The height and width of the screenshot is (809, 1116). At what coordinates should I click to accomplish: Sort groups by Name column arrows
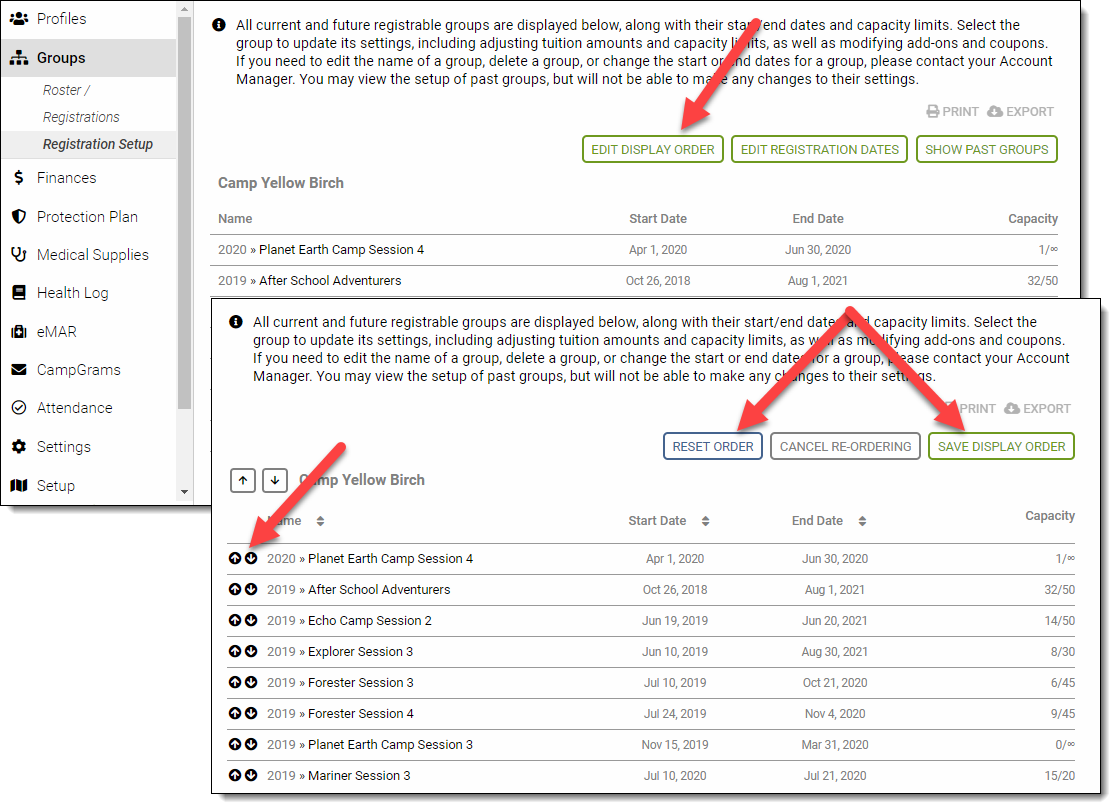click(x=320, y=521)
